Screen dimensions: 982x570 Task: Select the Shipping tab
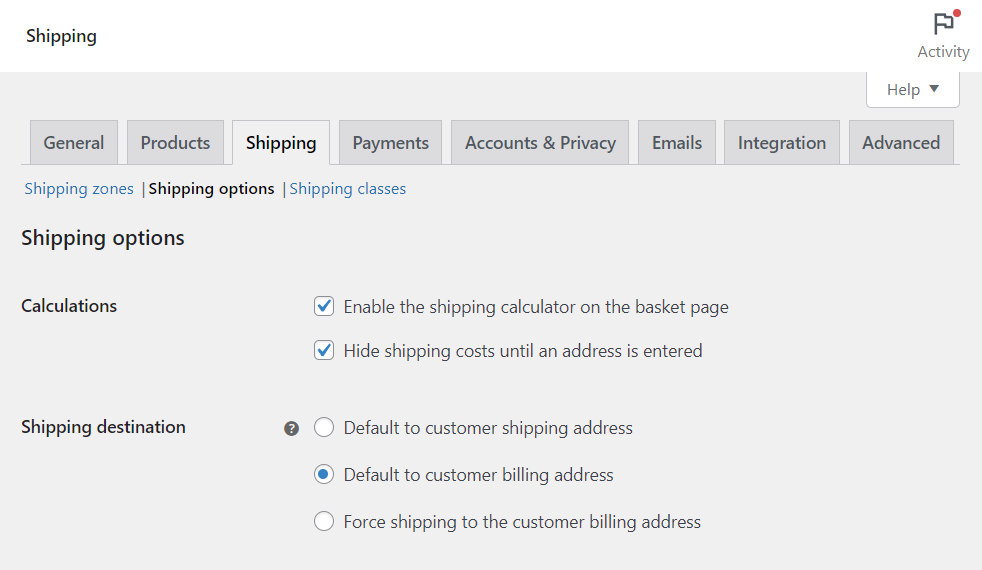click(x=281, y=143)
